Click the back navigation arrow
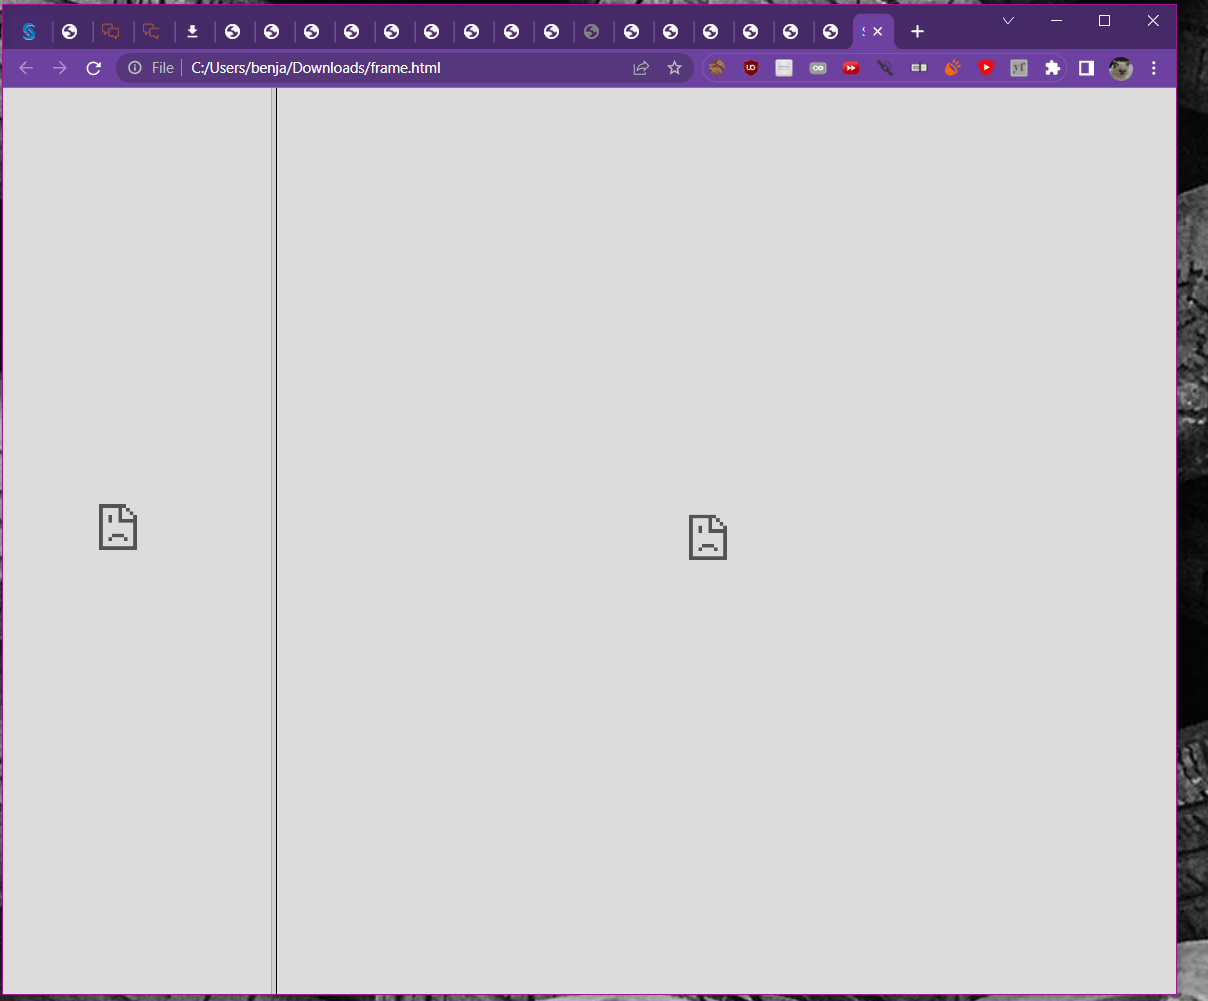 tap(25, 68)
